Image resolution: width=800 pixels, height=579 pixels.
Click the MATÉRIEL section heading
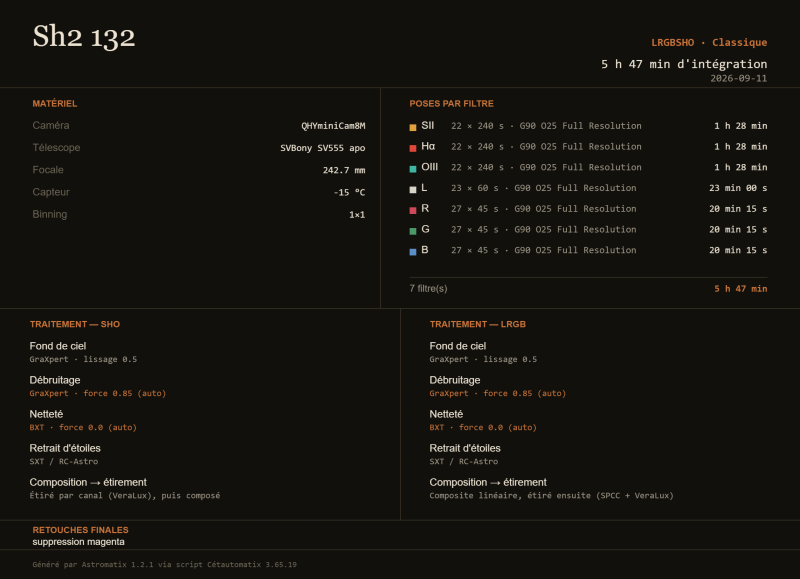[x=55, y=104]
